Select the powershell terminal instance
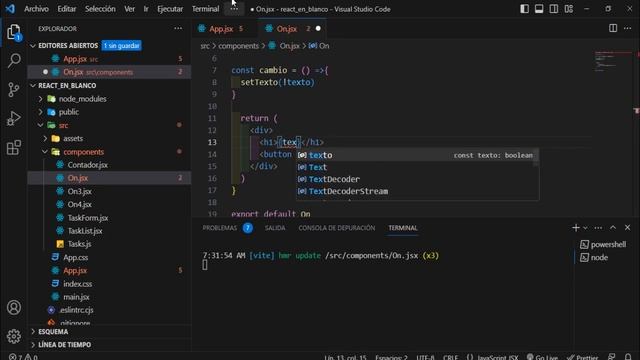Screen dimensions: 640x360 (603, 244)
